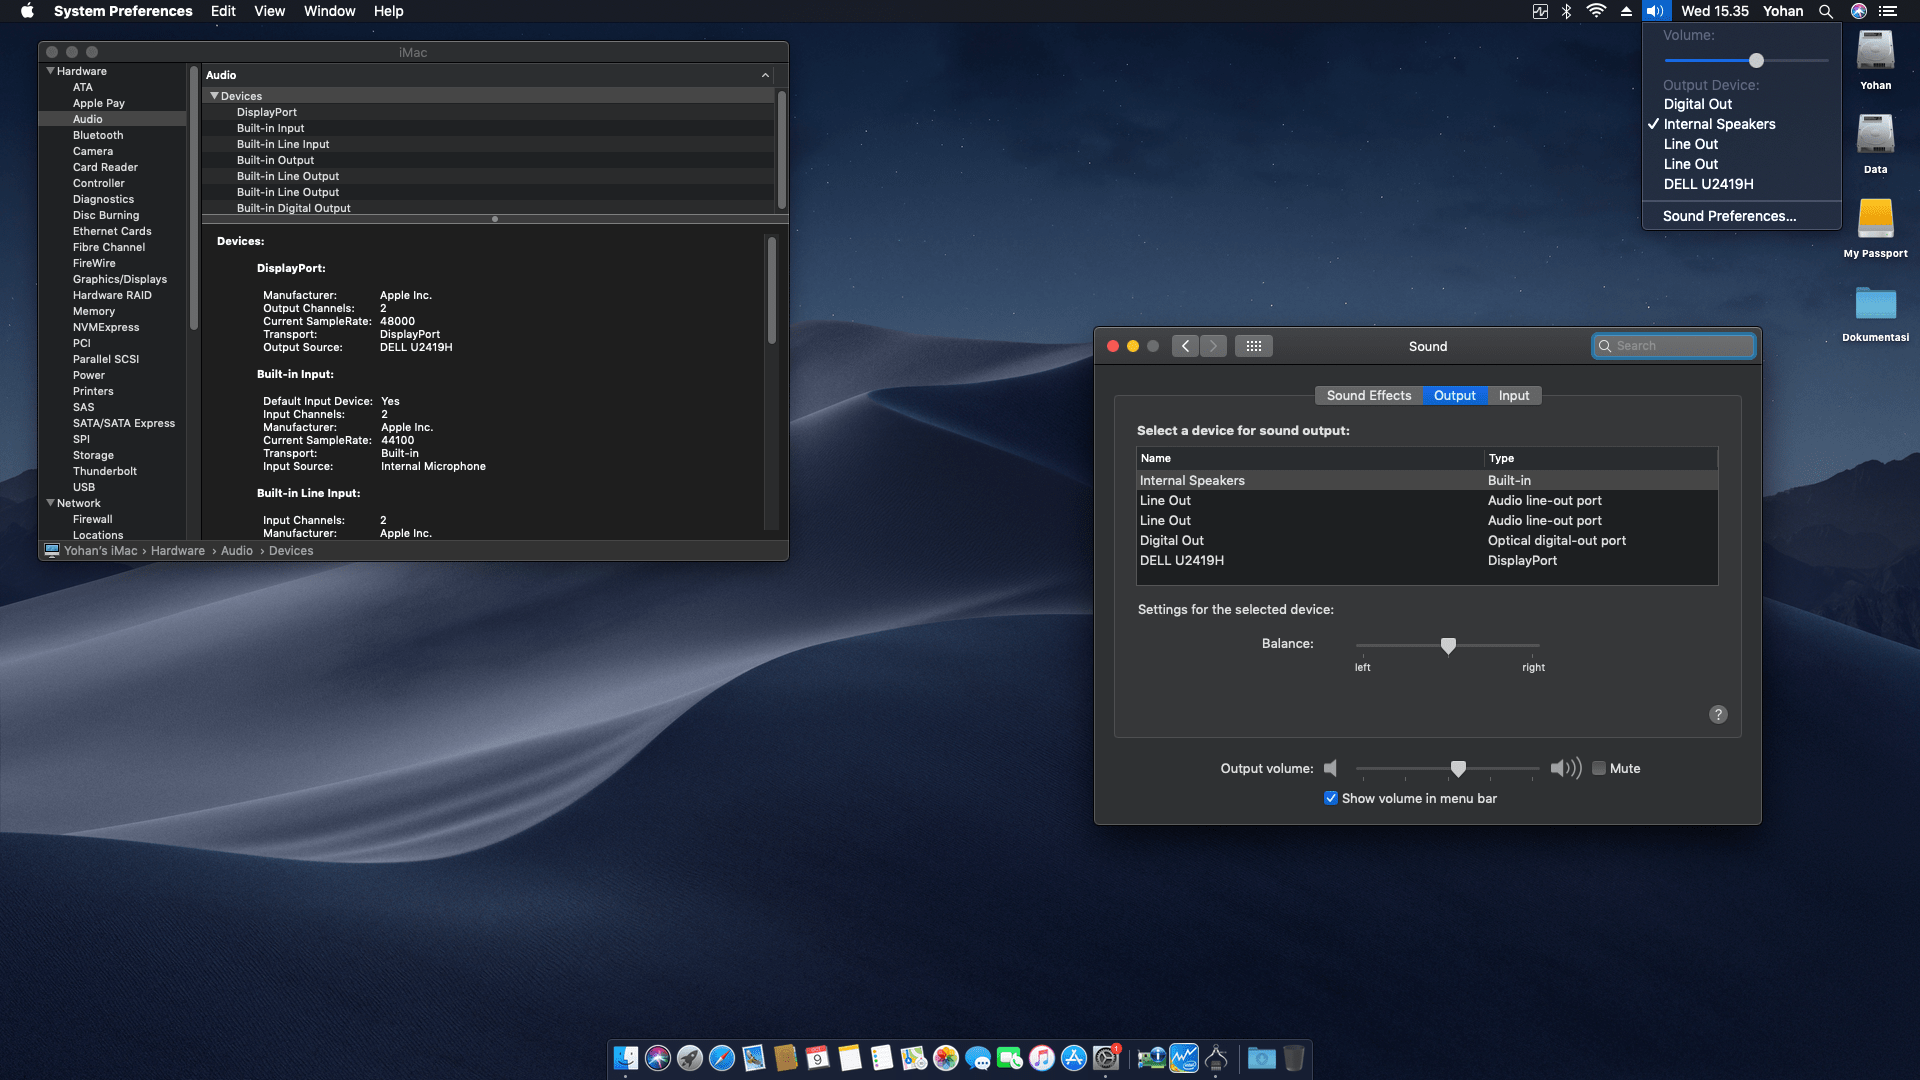
Task: Click the Balance slider thumb
Action: click(1448, 645)
